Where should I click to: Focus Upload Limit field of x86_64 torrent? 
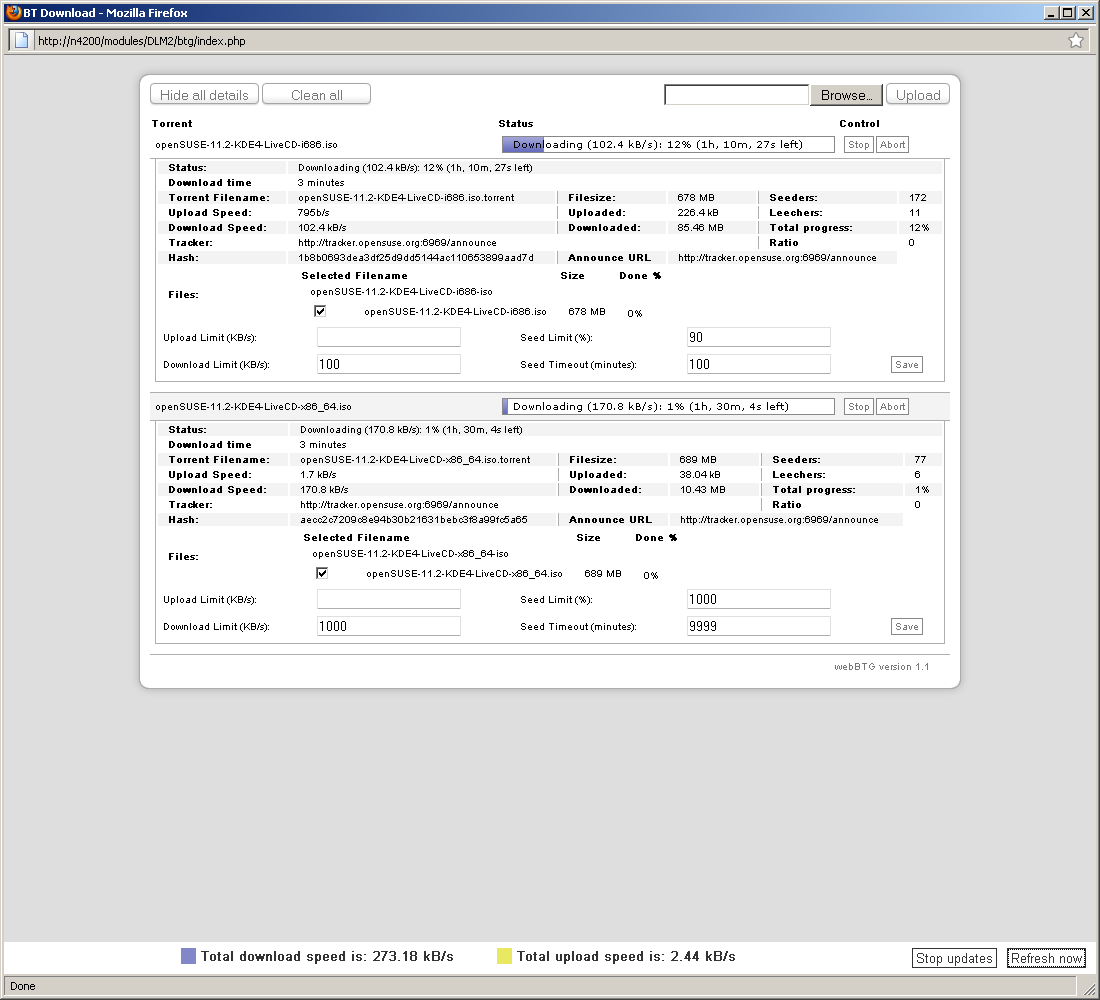point(389,599)
